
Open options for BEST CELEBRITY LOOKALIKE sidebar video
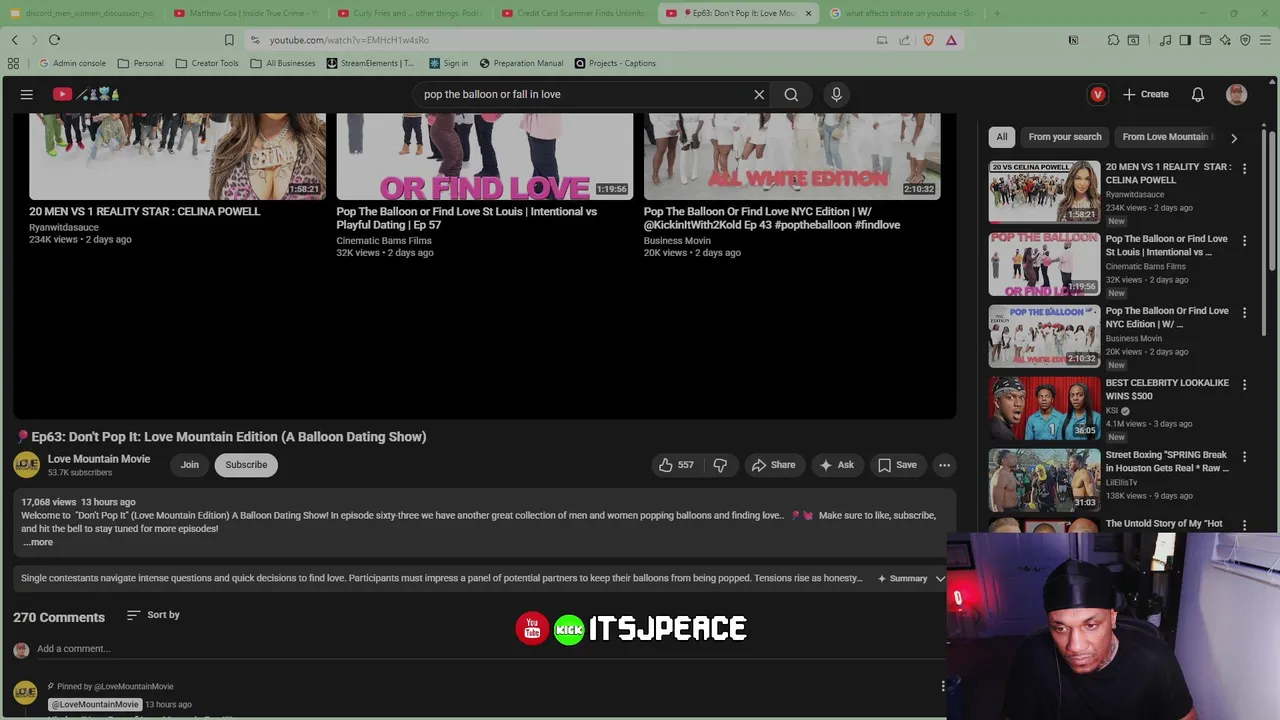(1244, 385)
